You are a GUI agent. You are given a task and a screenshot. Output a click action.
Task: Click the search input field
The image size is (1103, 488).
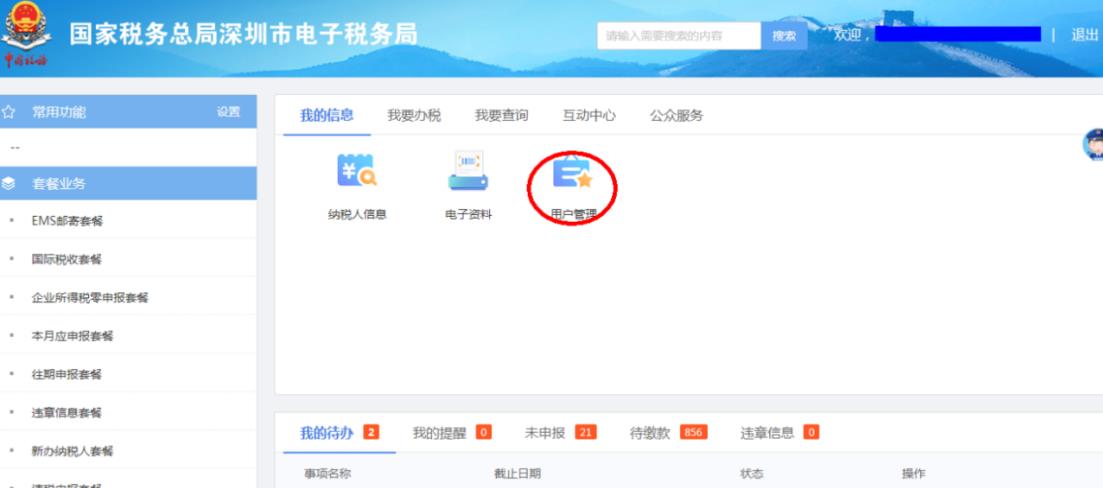click(679, 36)
